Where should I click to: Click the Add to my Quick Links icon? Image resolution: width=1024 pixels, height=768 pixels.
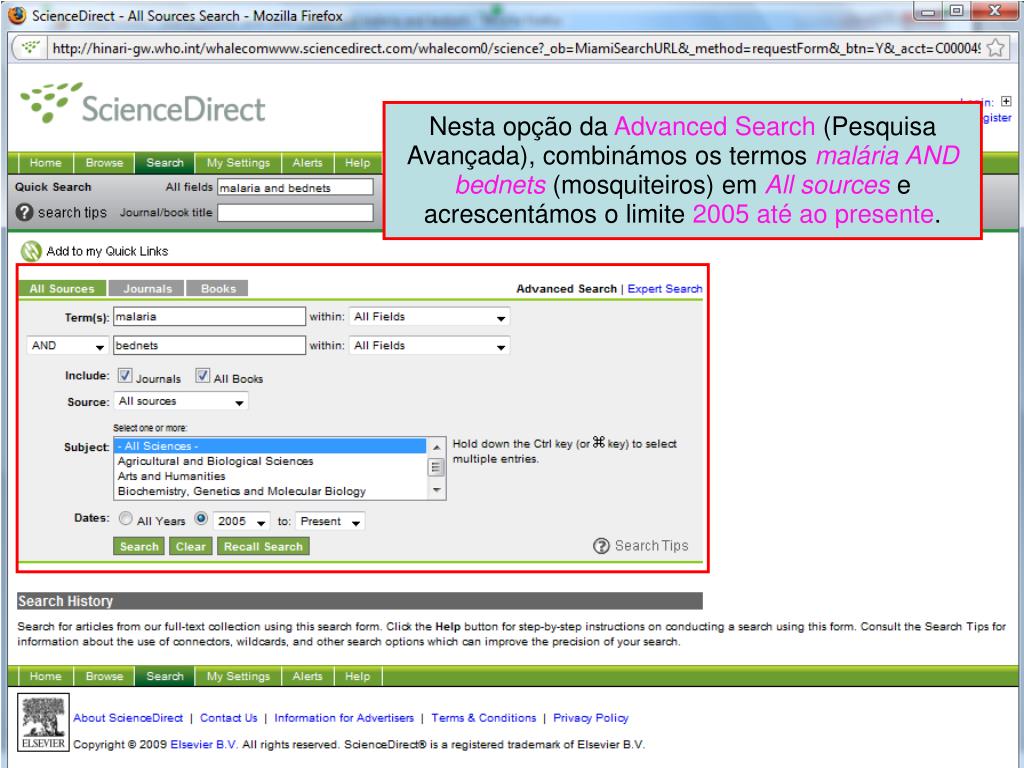(x=31, y=251)
